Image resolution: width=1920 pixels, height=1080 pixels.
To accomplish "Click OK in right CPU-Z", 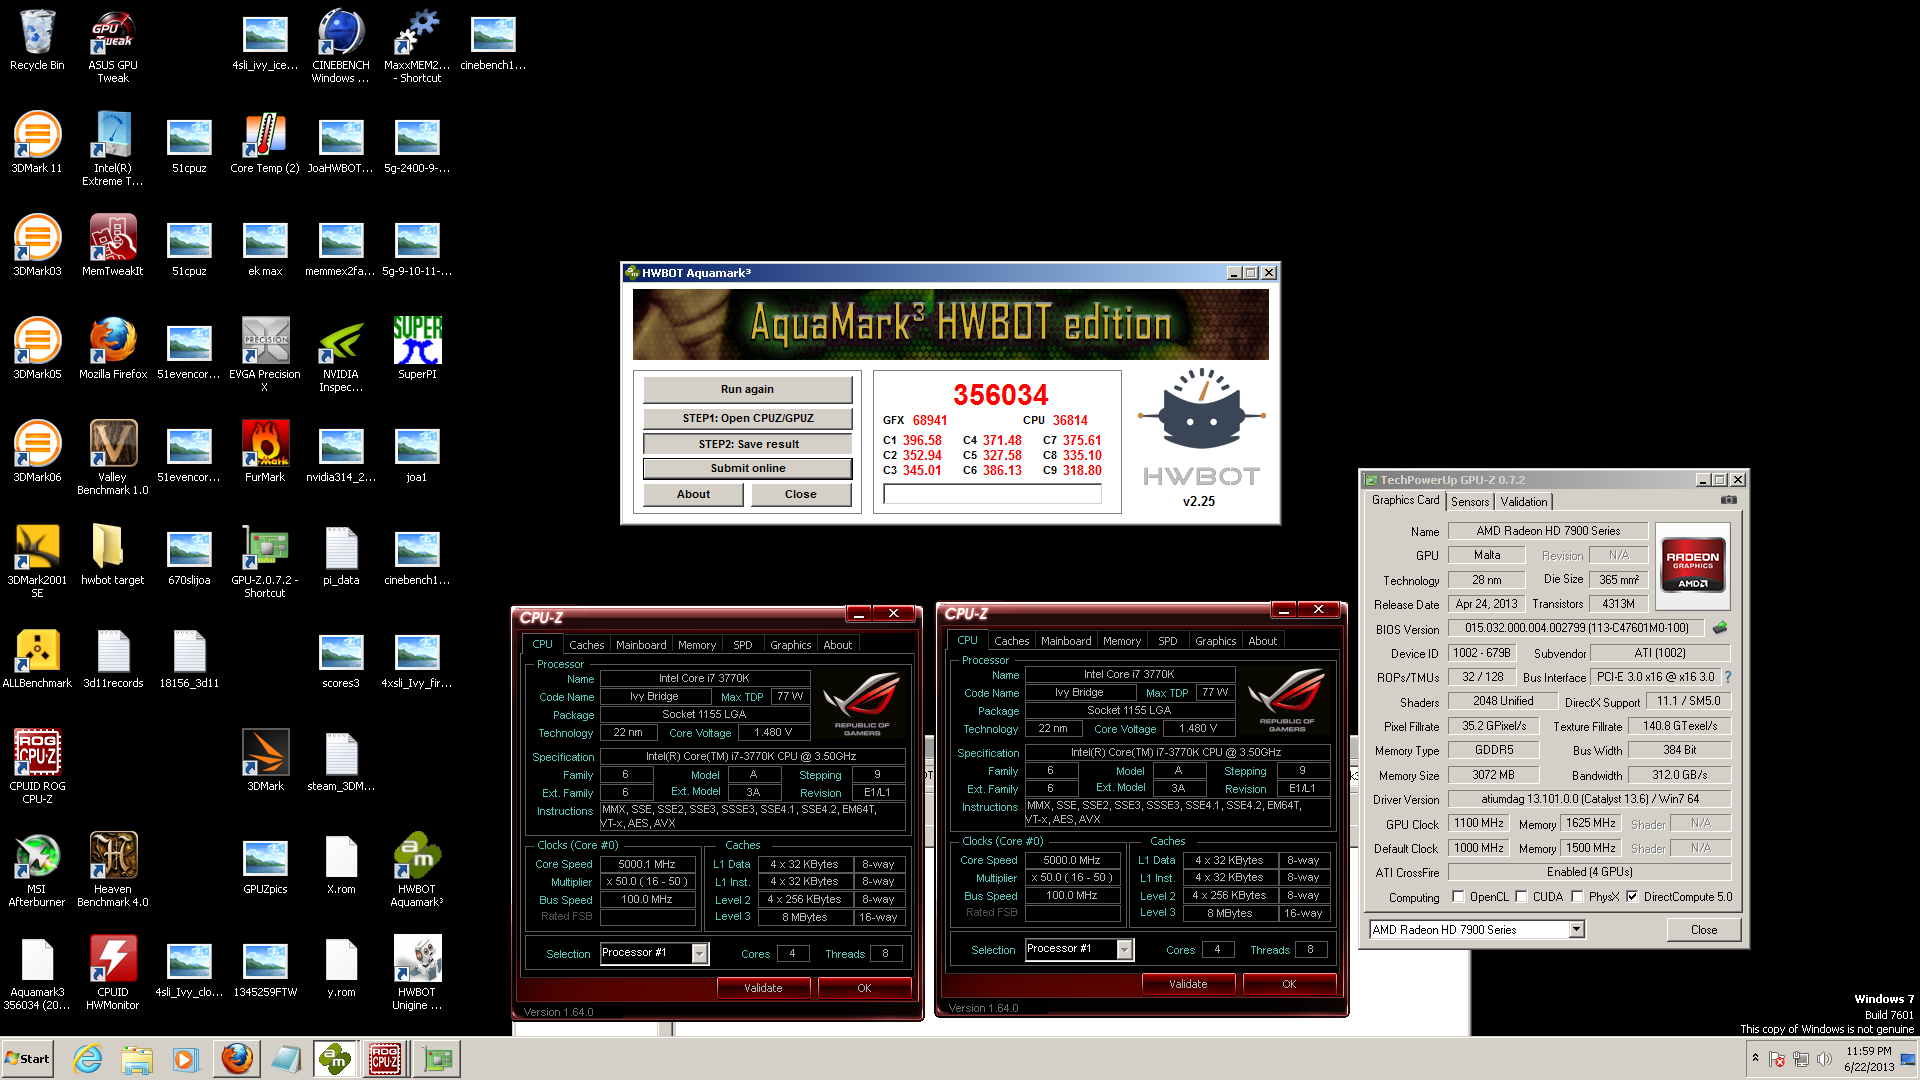I will 1289,984.
